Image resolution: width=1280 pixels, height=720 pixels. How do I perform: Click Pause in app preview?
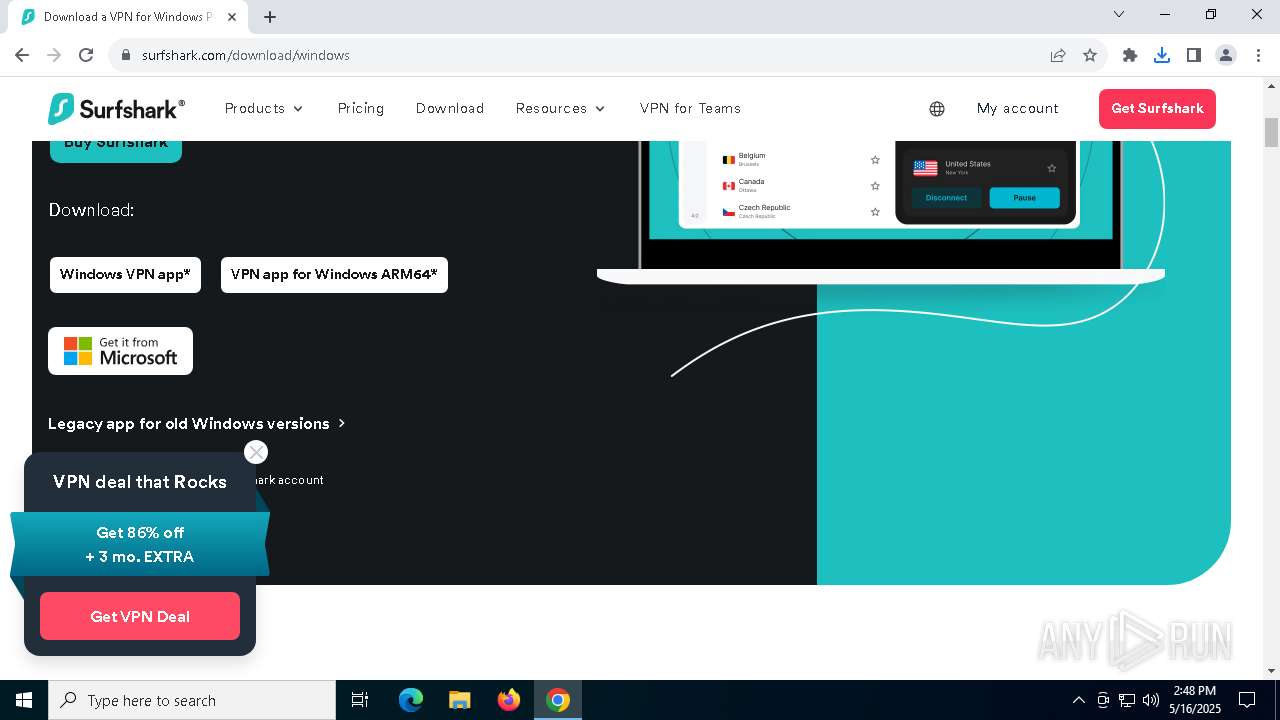tap(1024, 197)
